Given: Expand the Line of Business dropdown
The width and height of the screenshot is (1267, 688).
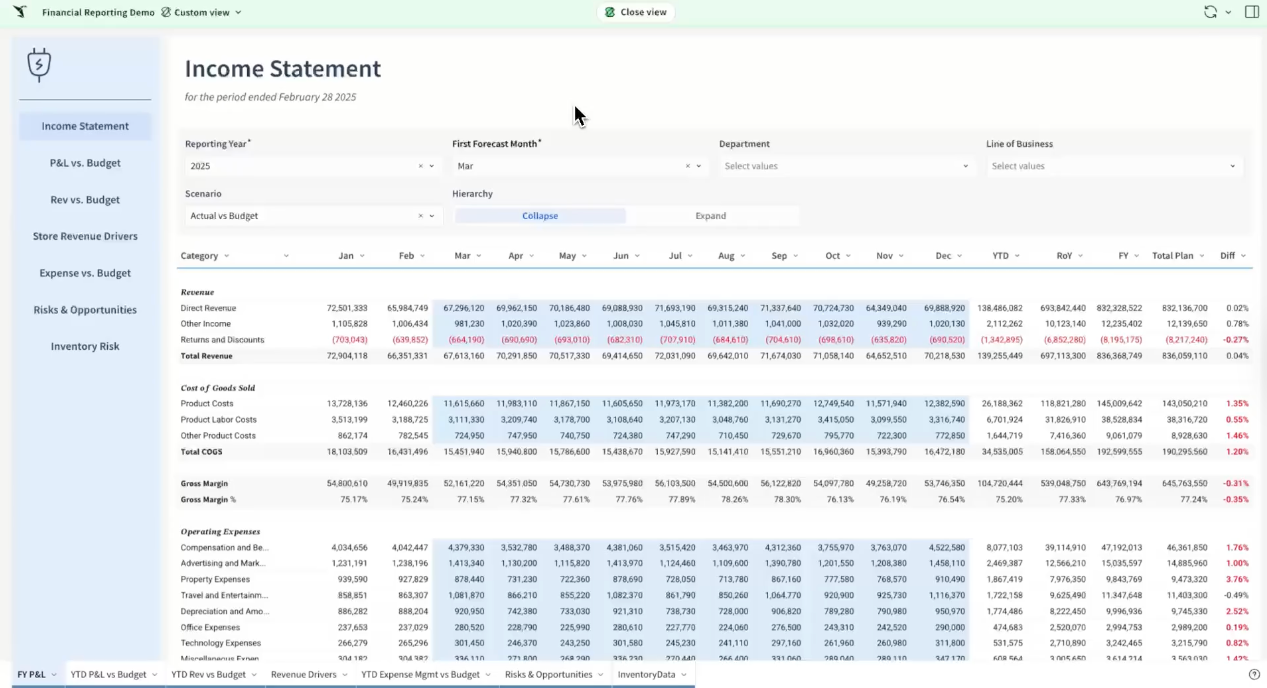Looking at the screenshot, I should (x=1113, y=166).
